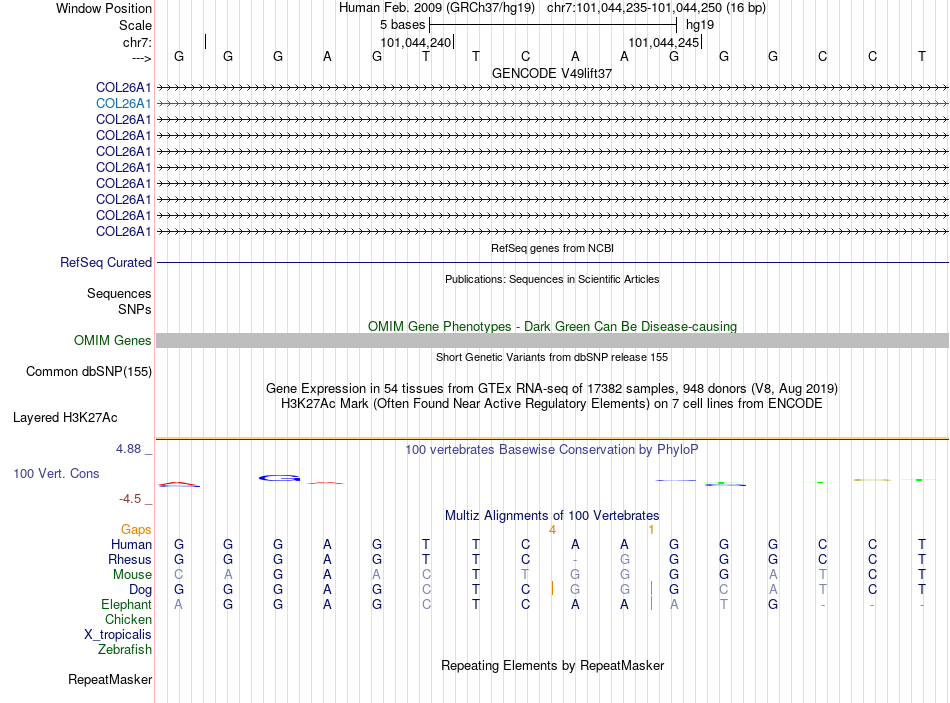The image size is (950, 703).
Task: Click the orange gap count 4 marker
Action: [x=552, y=530]
